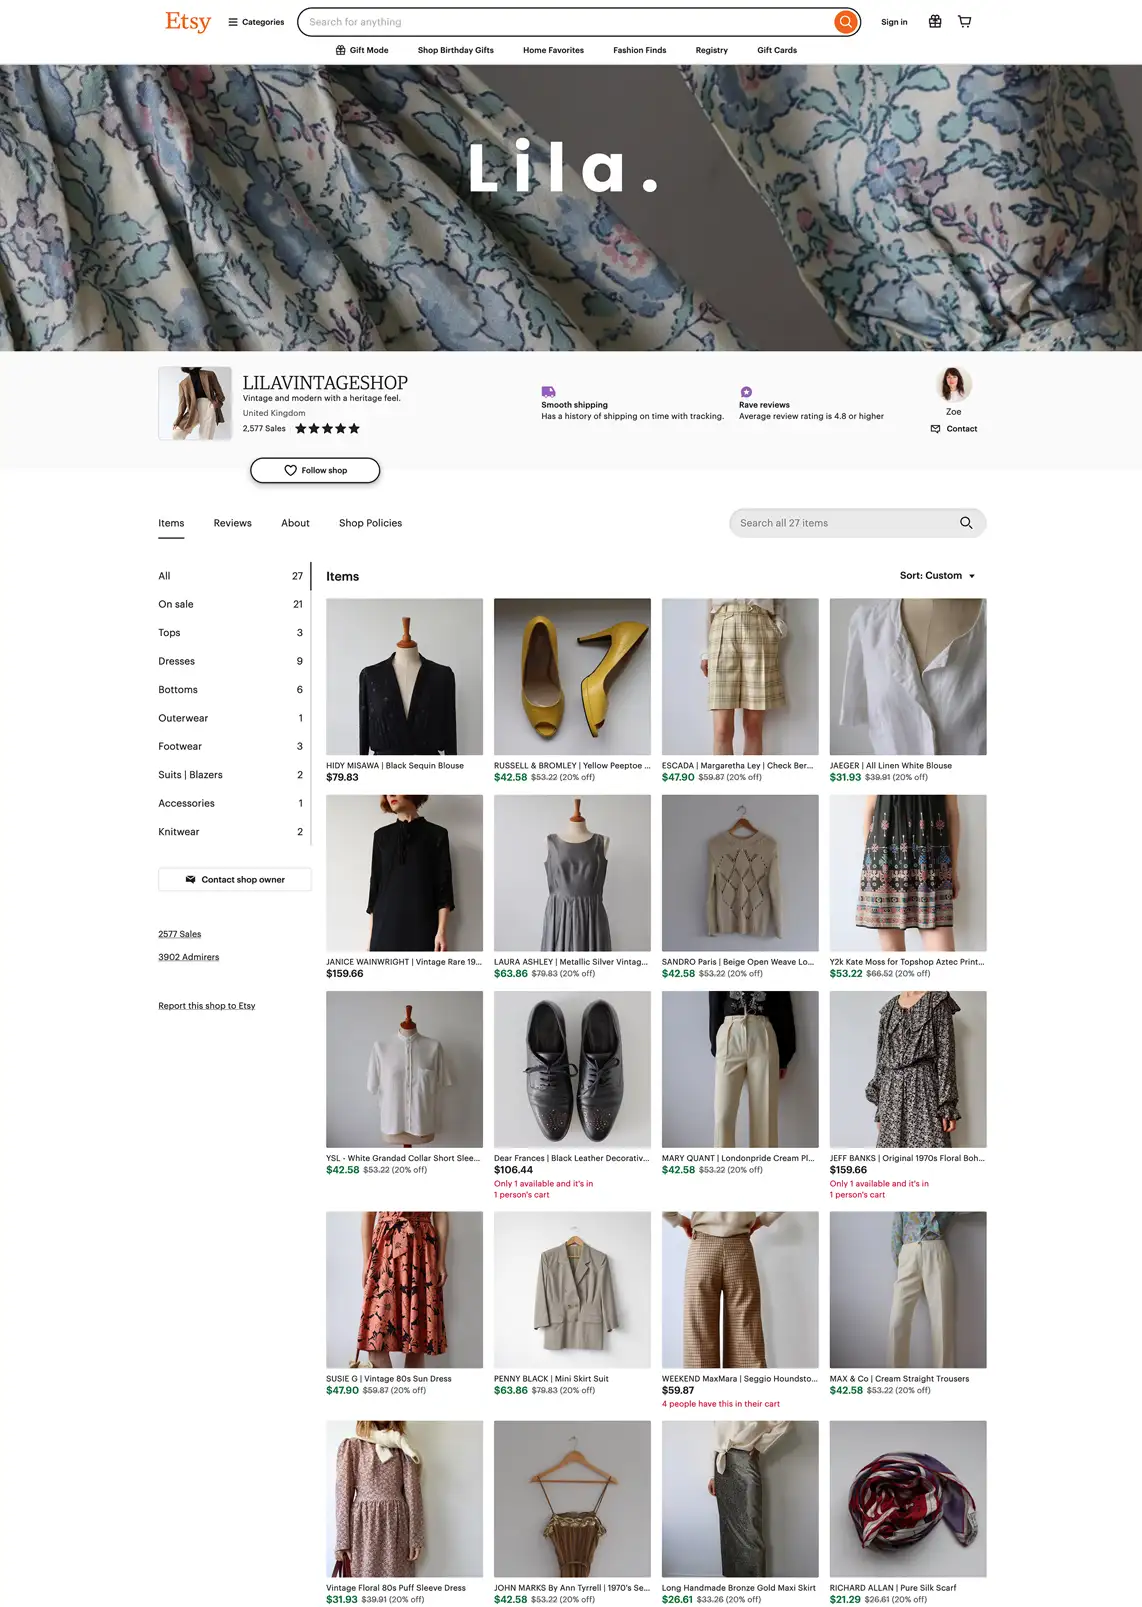The image size is (1142, 1607).
Task: Open Shop Birthday Gifts
Action: pos(456,50)
